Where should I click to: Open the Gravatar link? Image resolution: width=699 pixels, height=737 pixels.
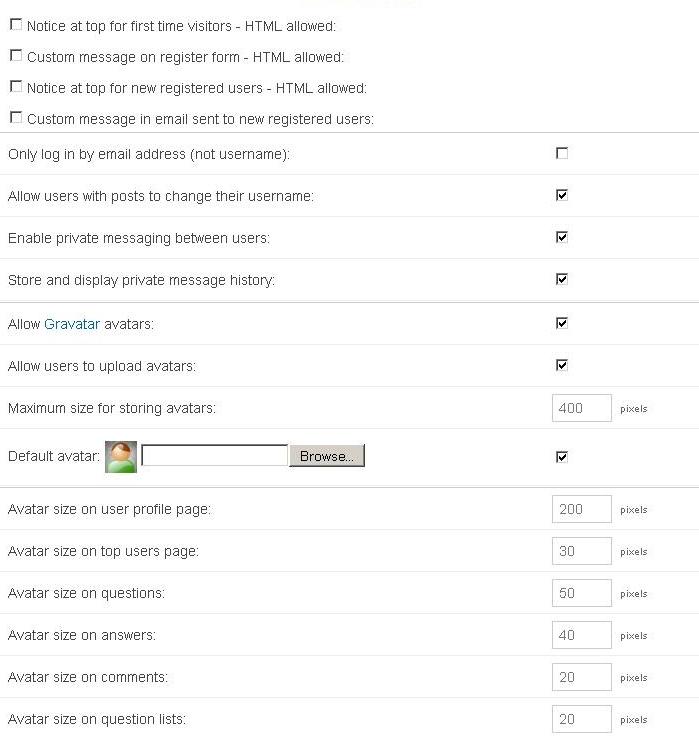click(x=72, y=324)
